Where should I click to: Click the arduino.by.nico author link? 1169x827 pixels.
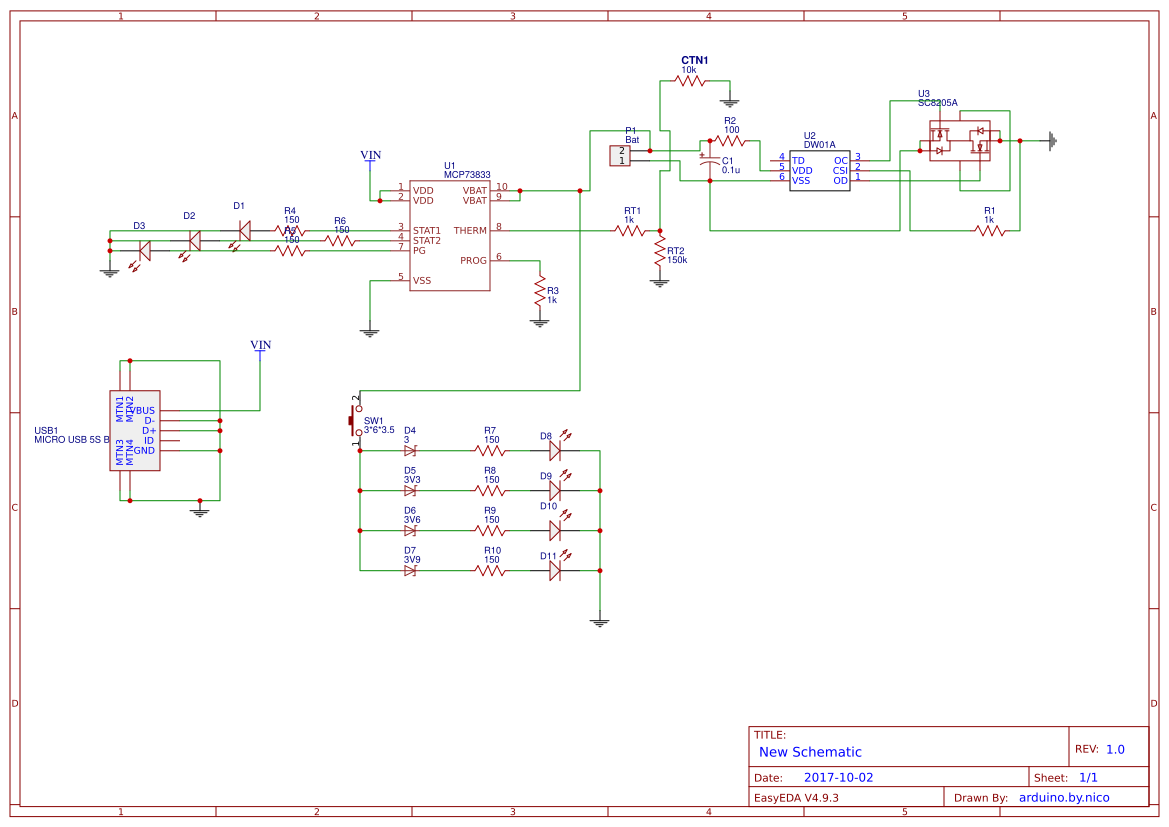click(1065, 796)
